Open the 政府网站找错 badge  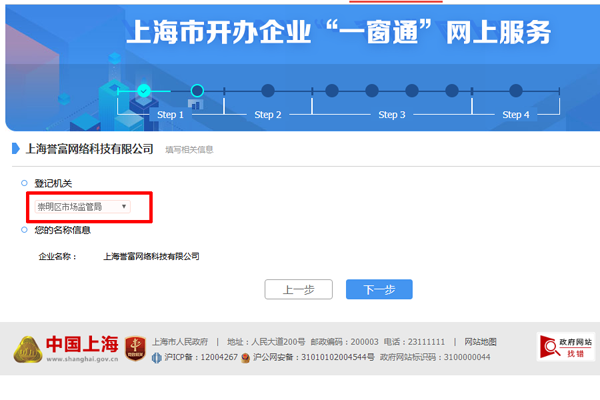[565, 348]
